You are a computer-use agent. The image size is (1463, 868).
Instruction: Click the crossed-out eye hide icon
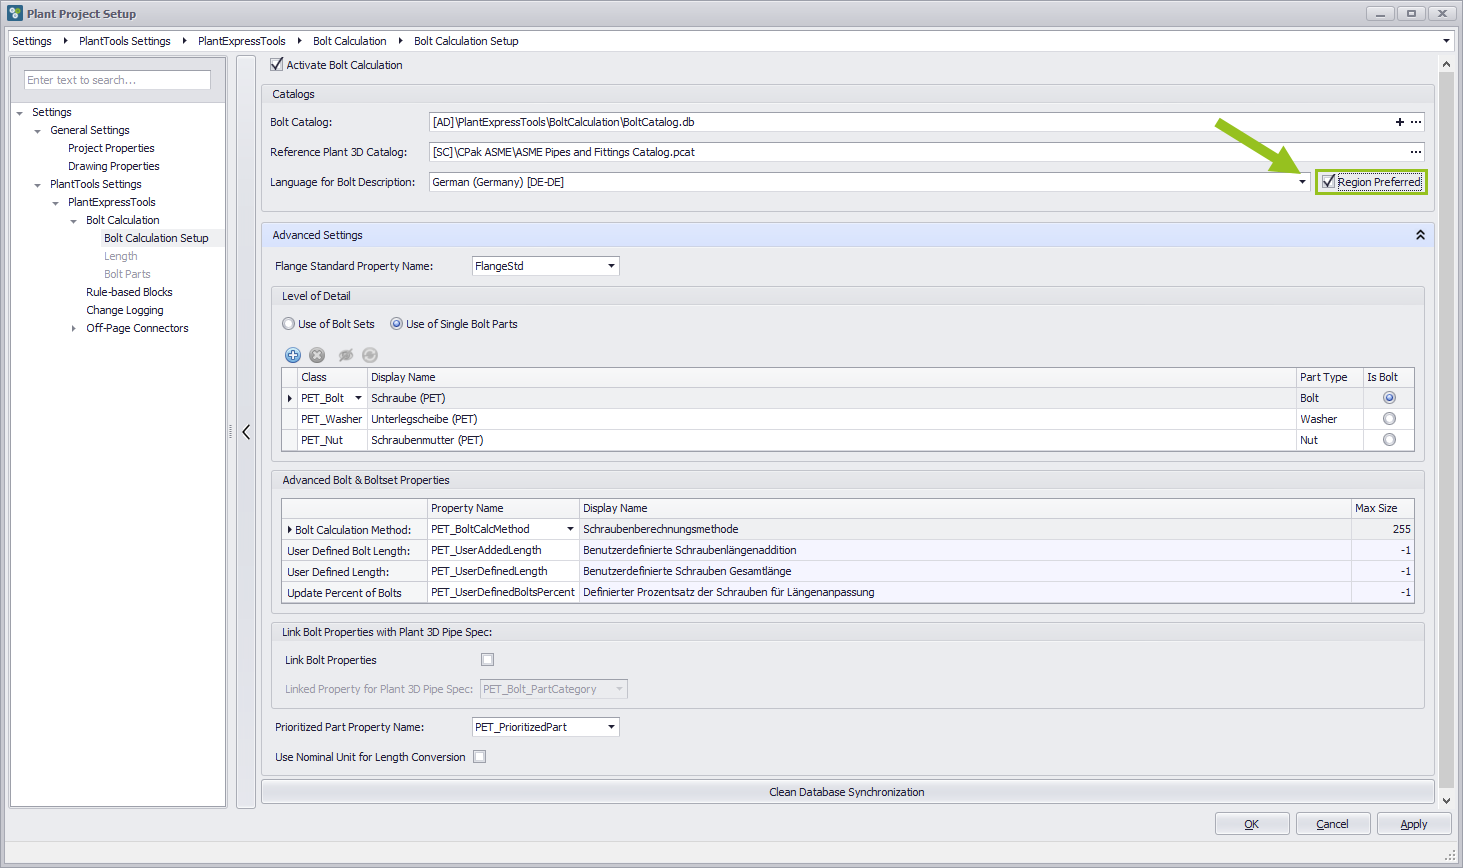(x=346, y=355)
